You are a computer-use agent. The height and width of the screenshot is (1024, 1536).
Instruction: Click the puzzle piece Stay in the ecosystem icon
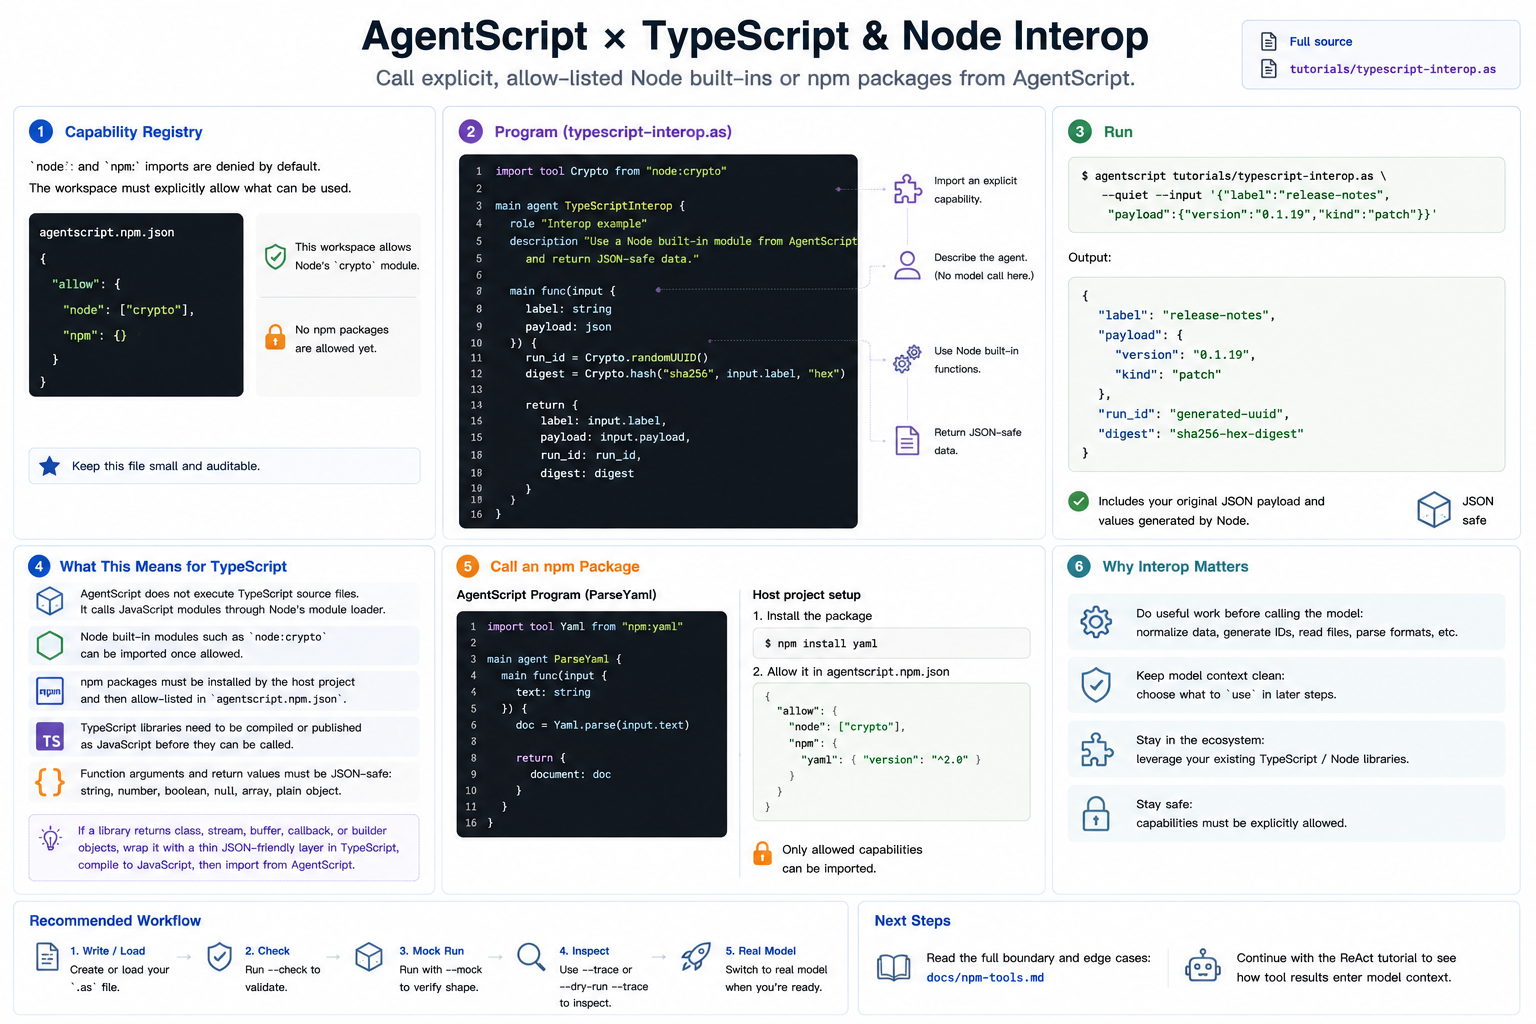(1096, 749)
